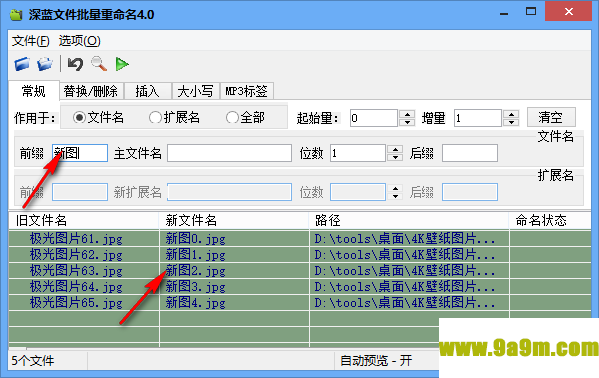Image resolution: width=599 pixels, height=378 pixels.
Task: Select the 文件名 radio button
Action: (79, 117)
